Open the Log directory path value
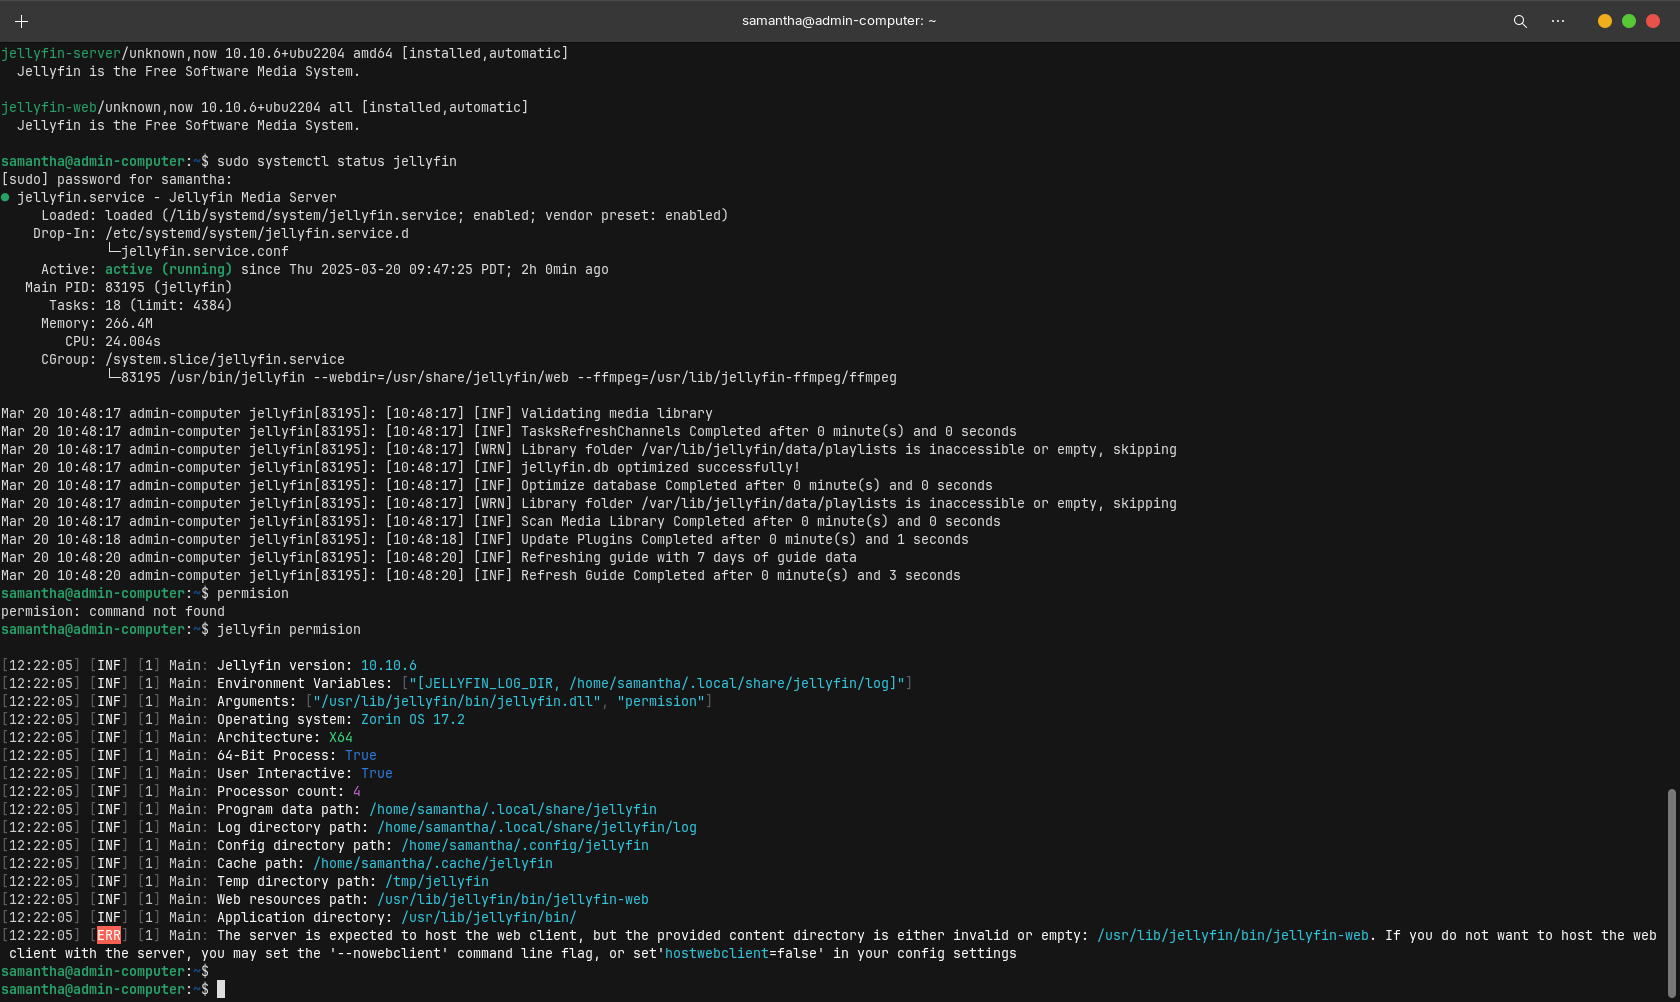This screenshot has height=1002, width=1680. [x=536, y=828]
